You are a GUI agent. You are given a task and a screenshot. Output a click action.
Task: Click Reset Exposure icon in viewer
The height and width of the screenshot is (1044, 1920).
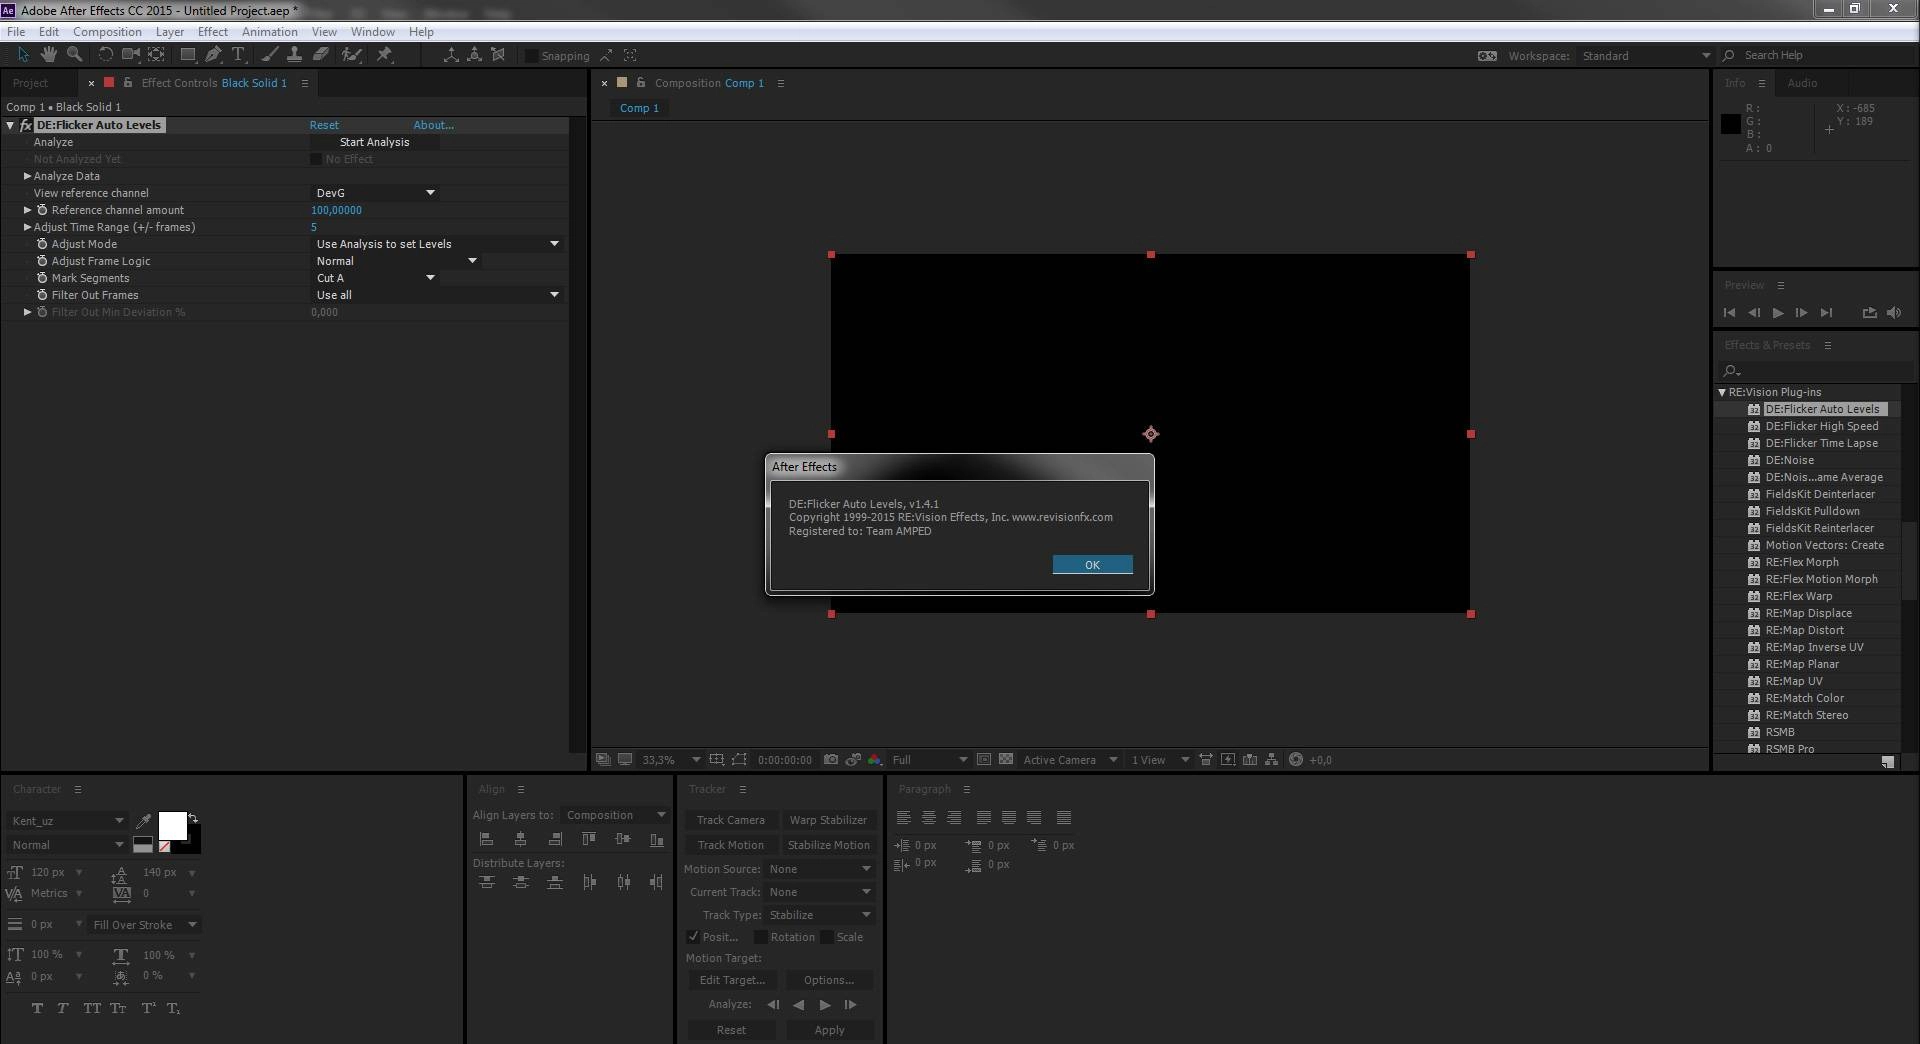tap(1296, 760)
